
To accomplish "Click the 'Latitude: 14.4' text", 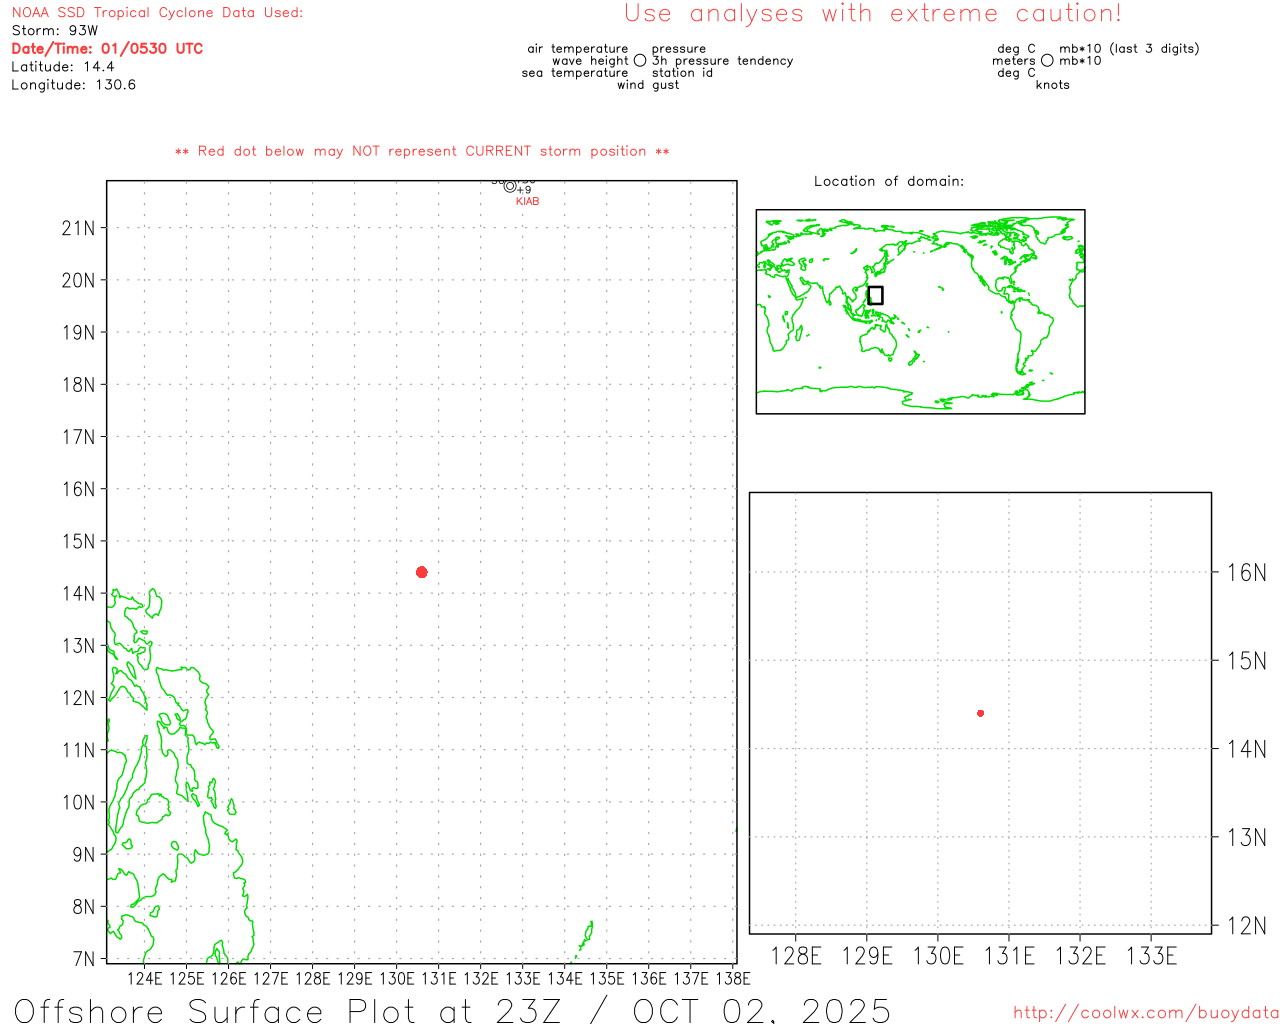I will pos(63,67).
